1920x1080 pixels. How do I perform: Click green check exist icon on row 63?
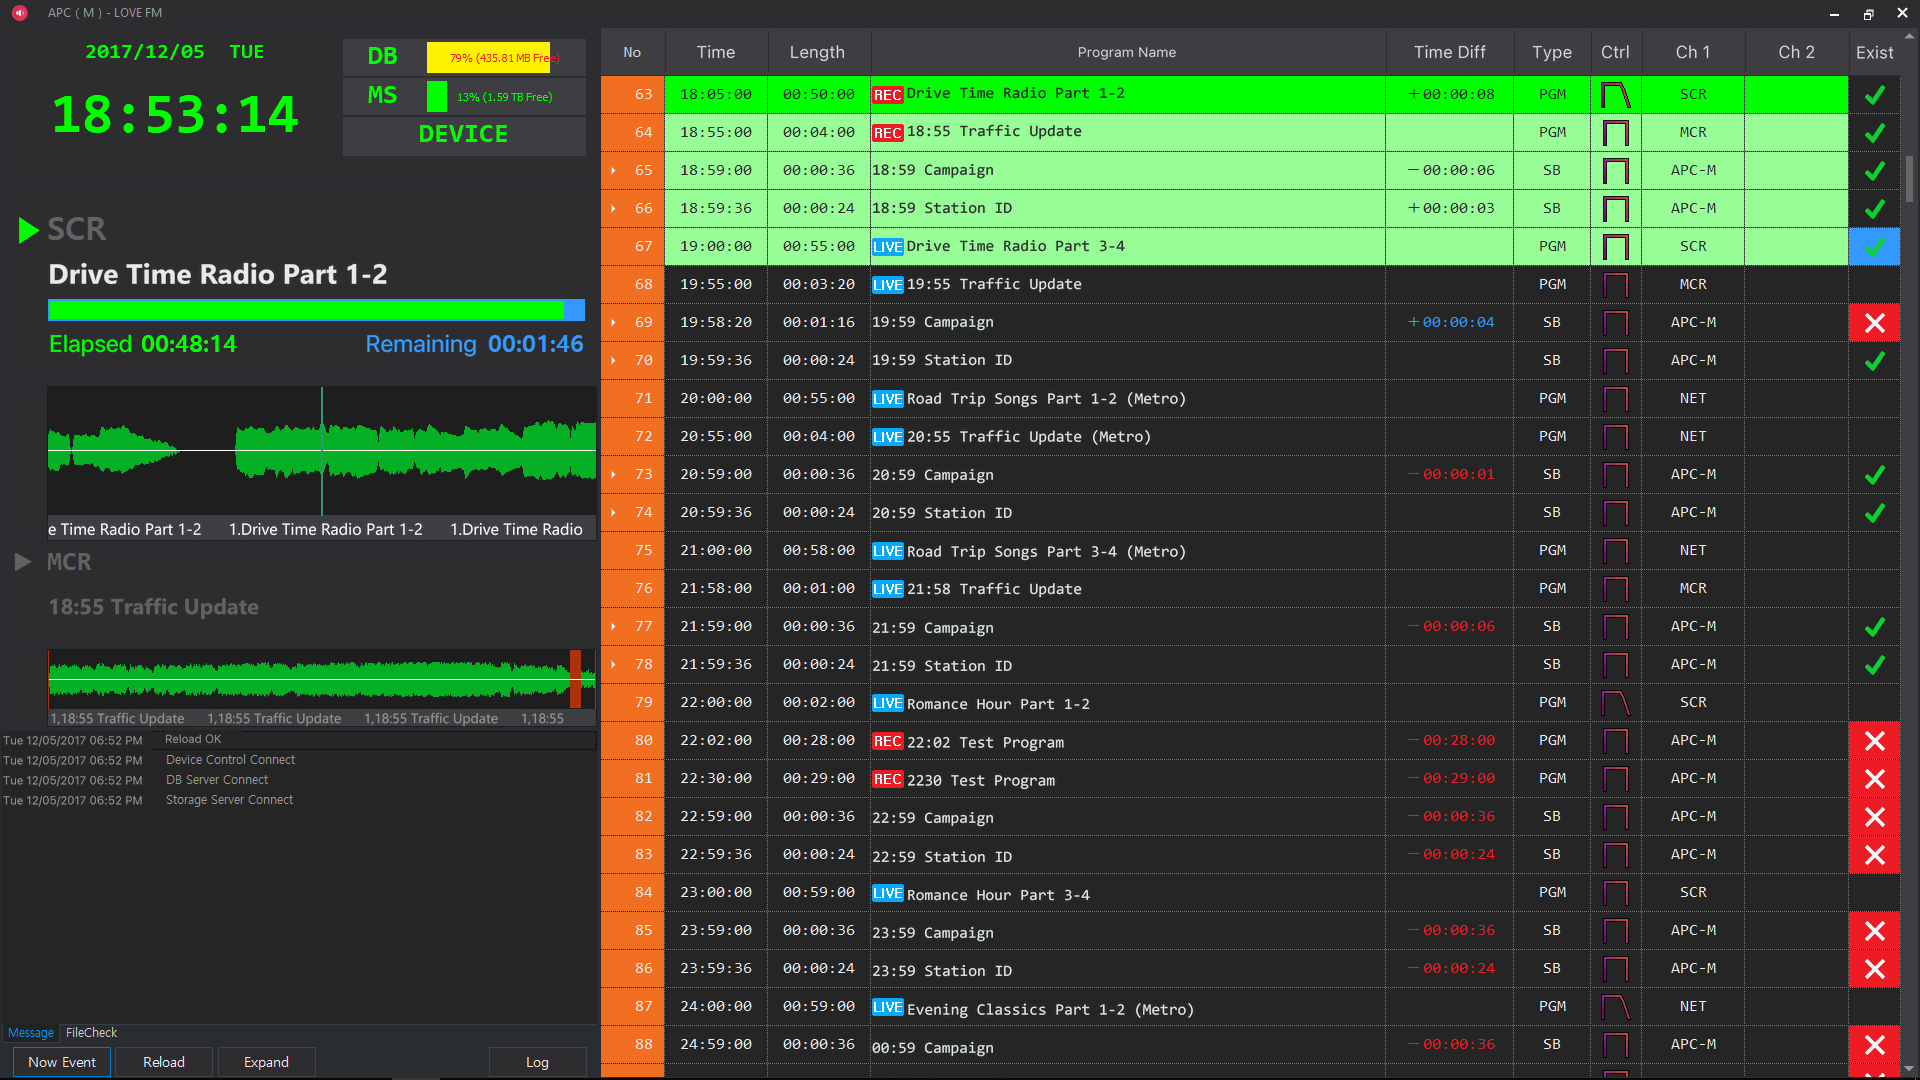click(x=1874, y=95)
